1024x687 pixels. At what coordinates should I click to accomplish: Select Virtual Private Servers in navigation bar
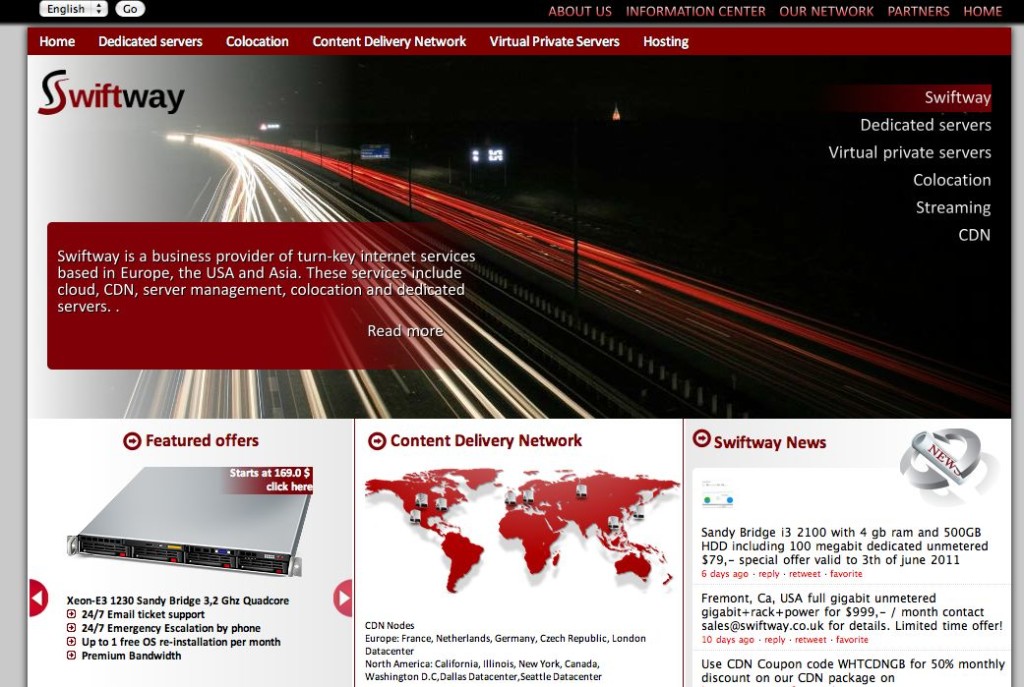click(x=554, y=42)
